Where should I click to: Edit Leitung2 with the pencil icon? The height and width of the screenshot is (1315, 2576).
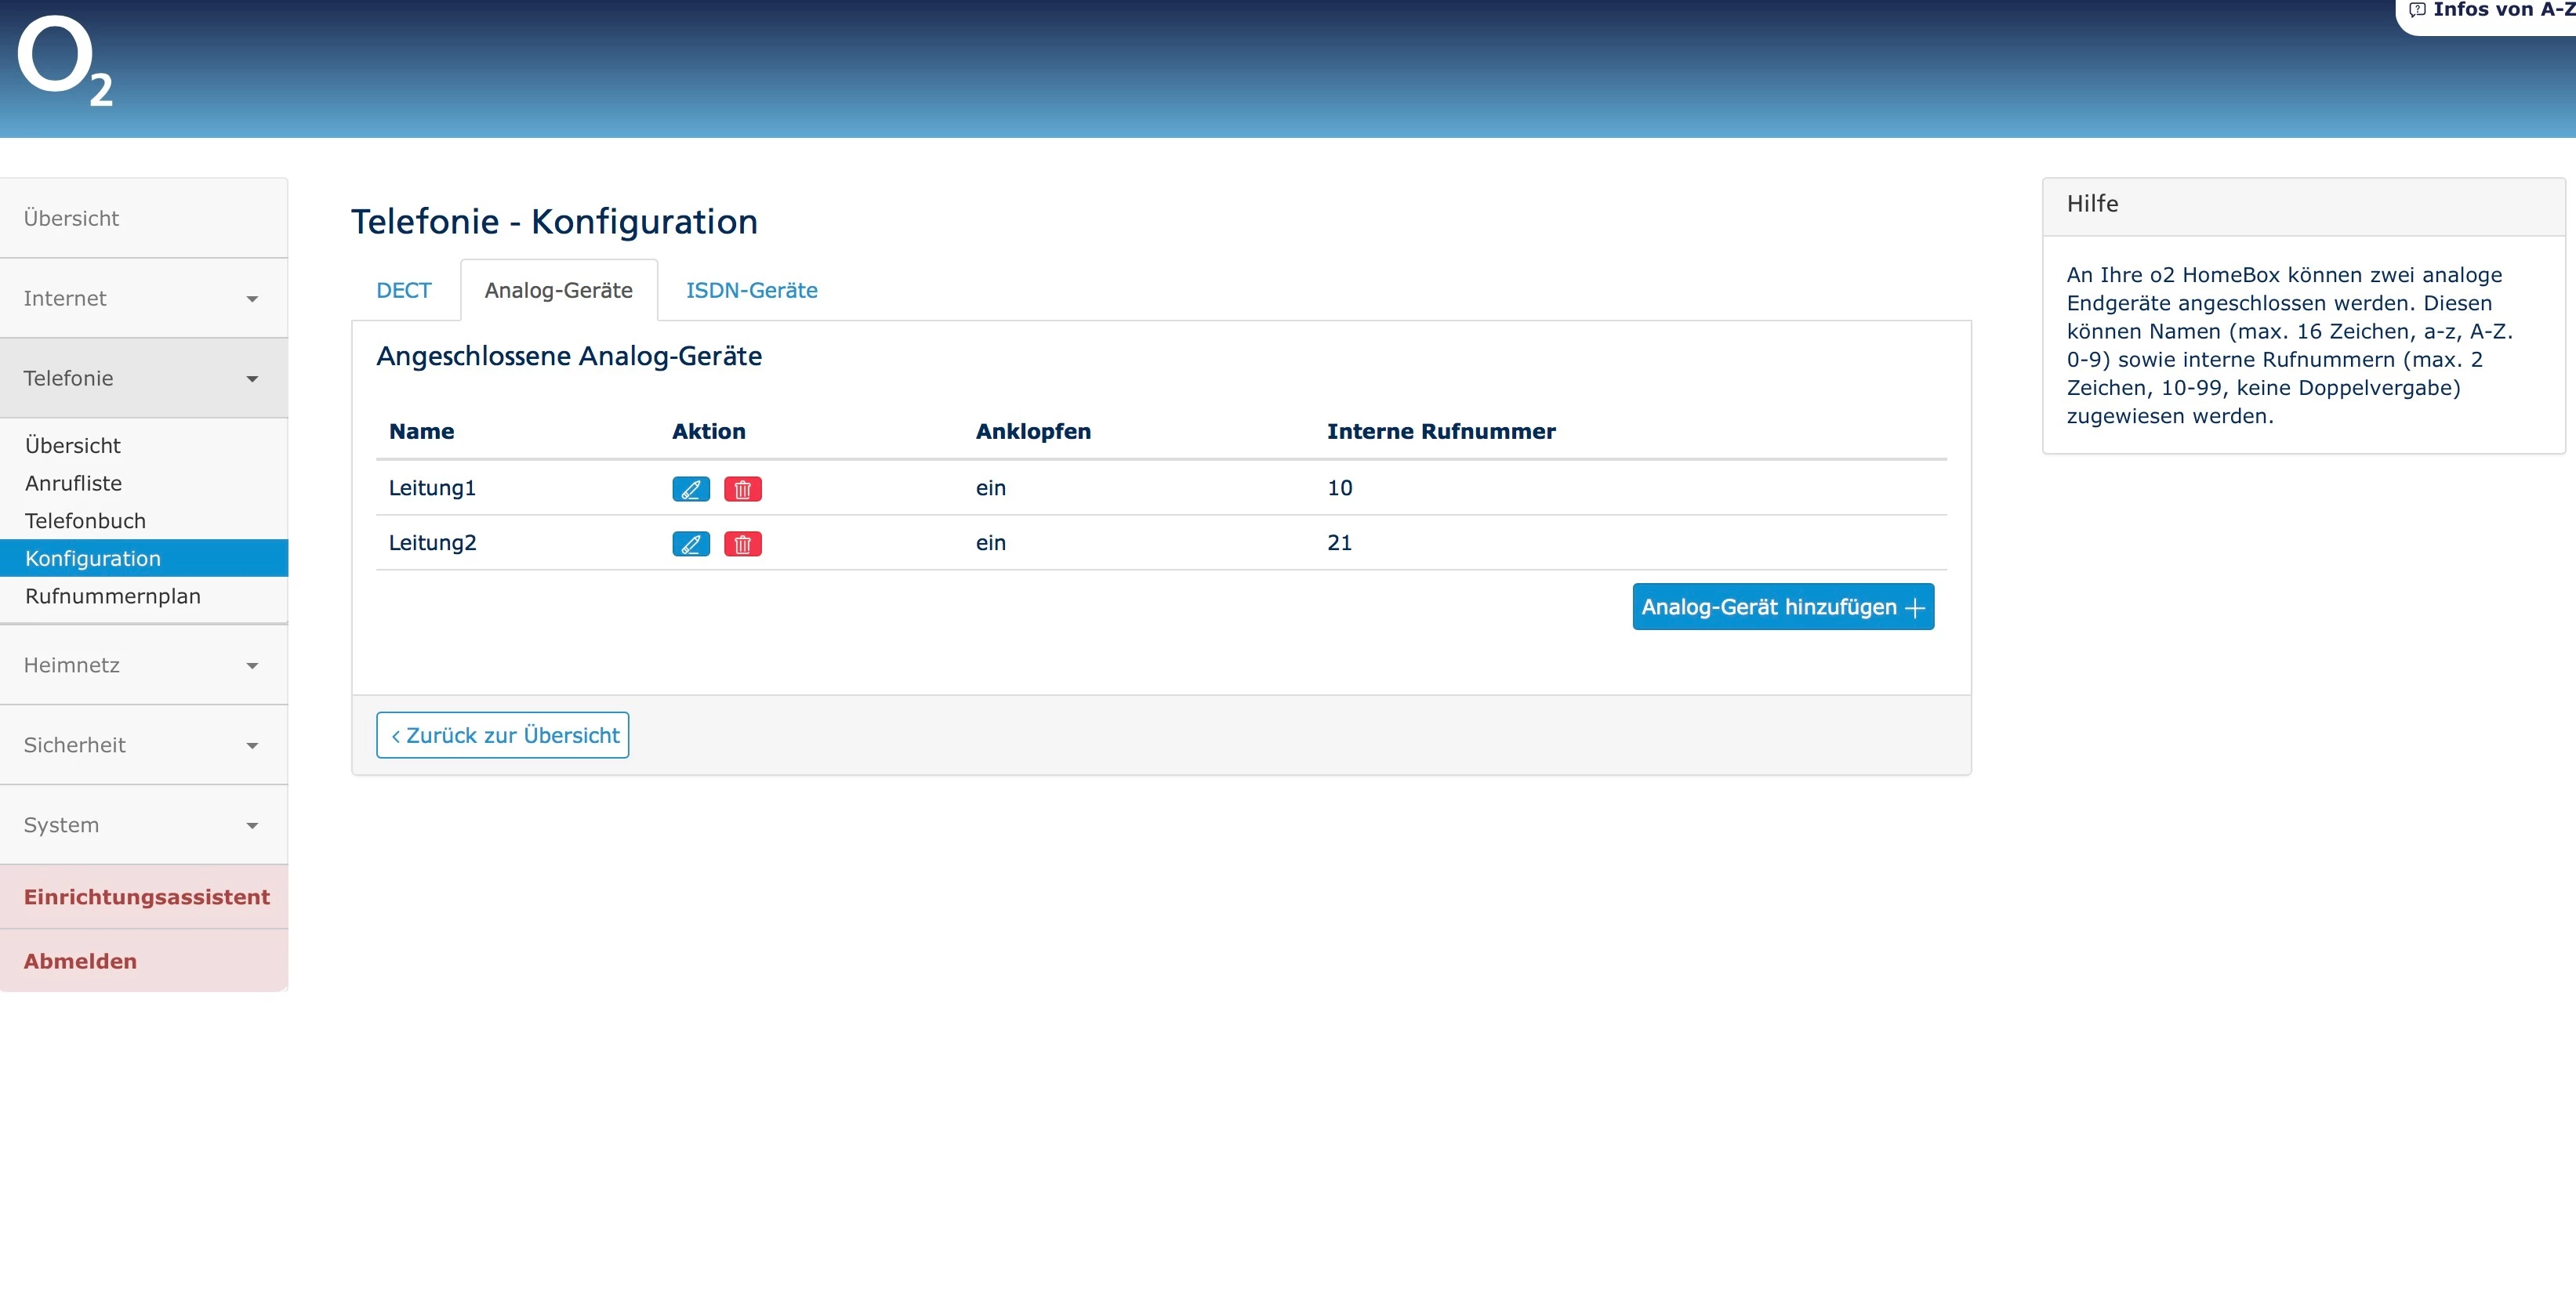coord(690,544)
